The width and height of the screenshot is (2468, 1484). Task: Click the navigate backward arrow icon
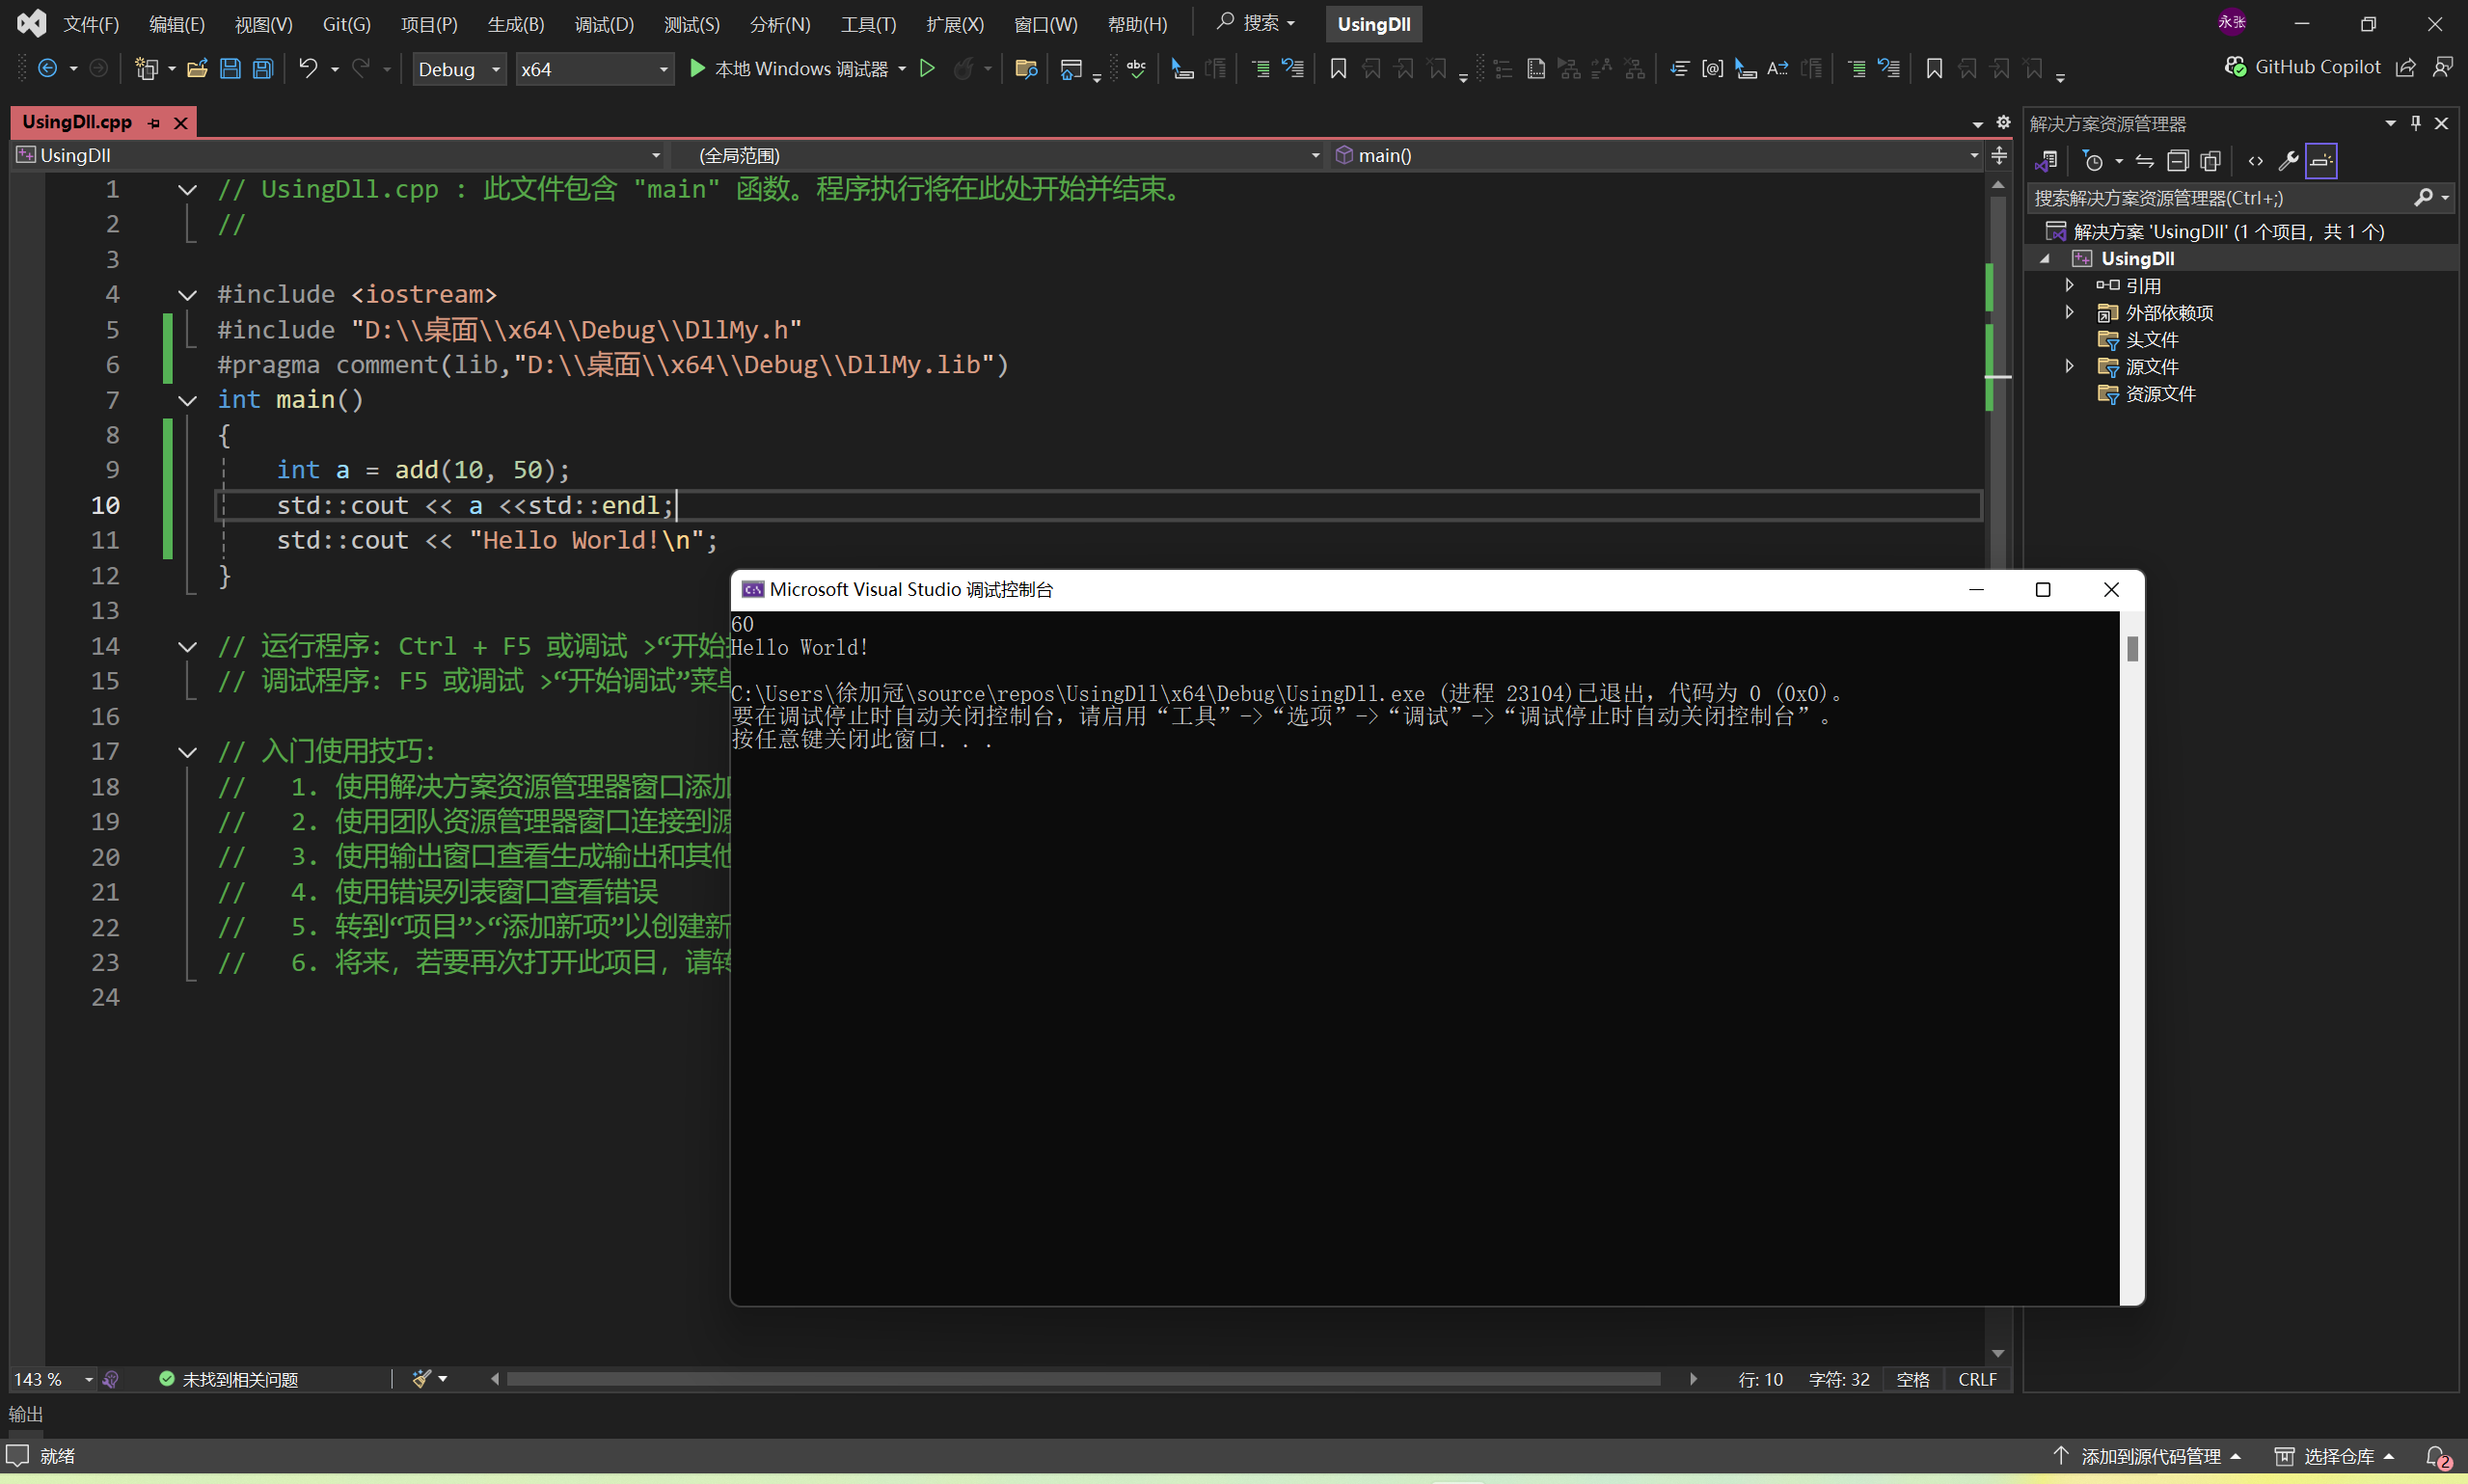[x=47, y=68]
